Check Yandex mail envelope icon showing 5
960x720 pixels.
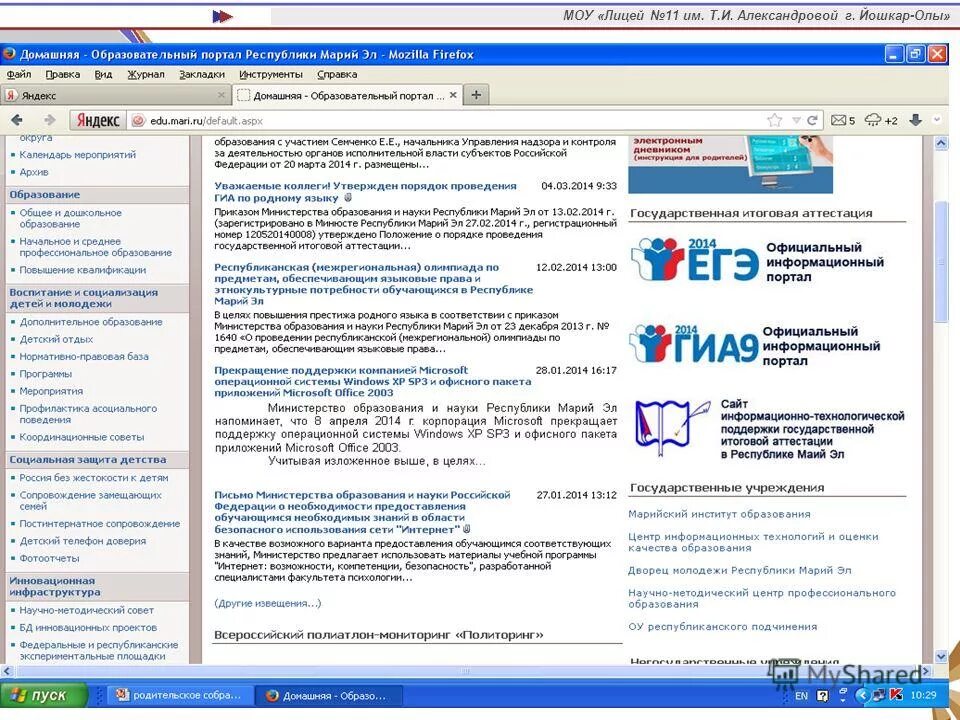pyautogui.click(x=842, y=121)
